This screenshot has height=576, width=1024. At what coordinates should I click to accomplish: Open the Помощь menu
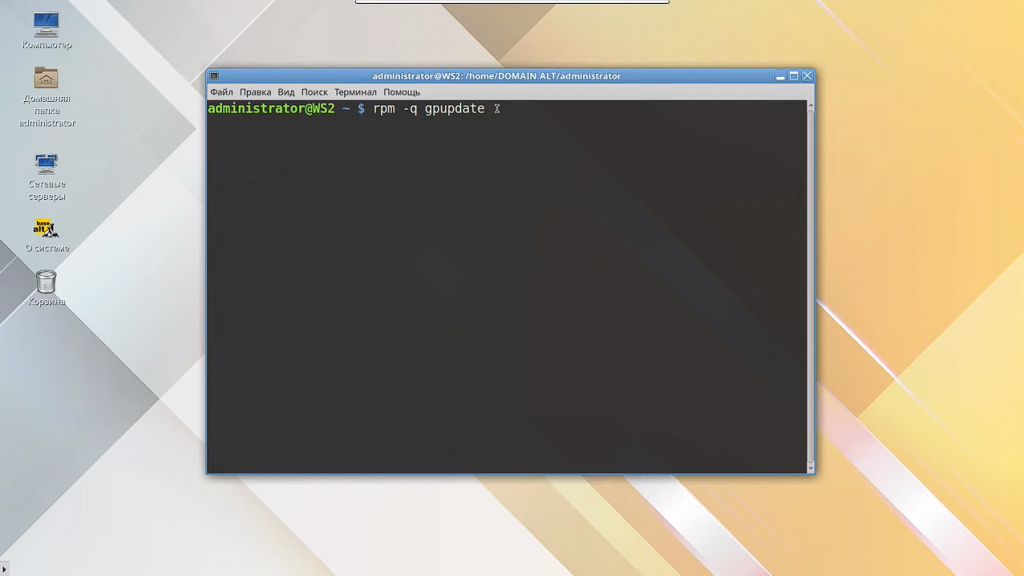[402, 92]
